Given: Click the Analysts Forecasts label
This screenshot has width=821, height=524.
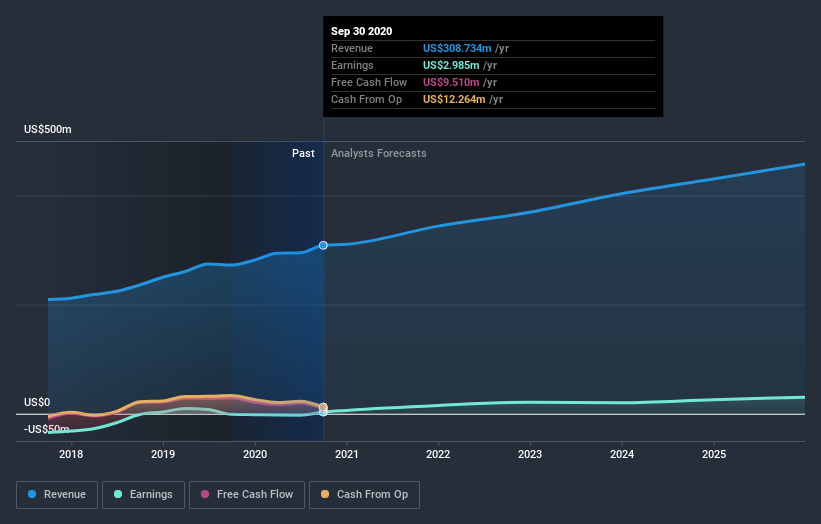Looking at the screenshot, I should (379, 153).
